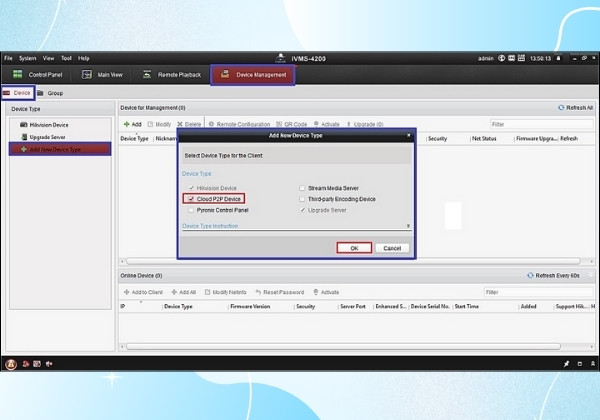Open the dropdown arrow beside Refresh Every 60s

(x=590, y=275)
